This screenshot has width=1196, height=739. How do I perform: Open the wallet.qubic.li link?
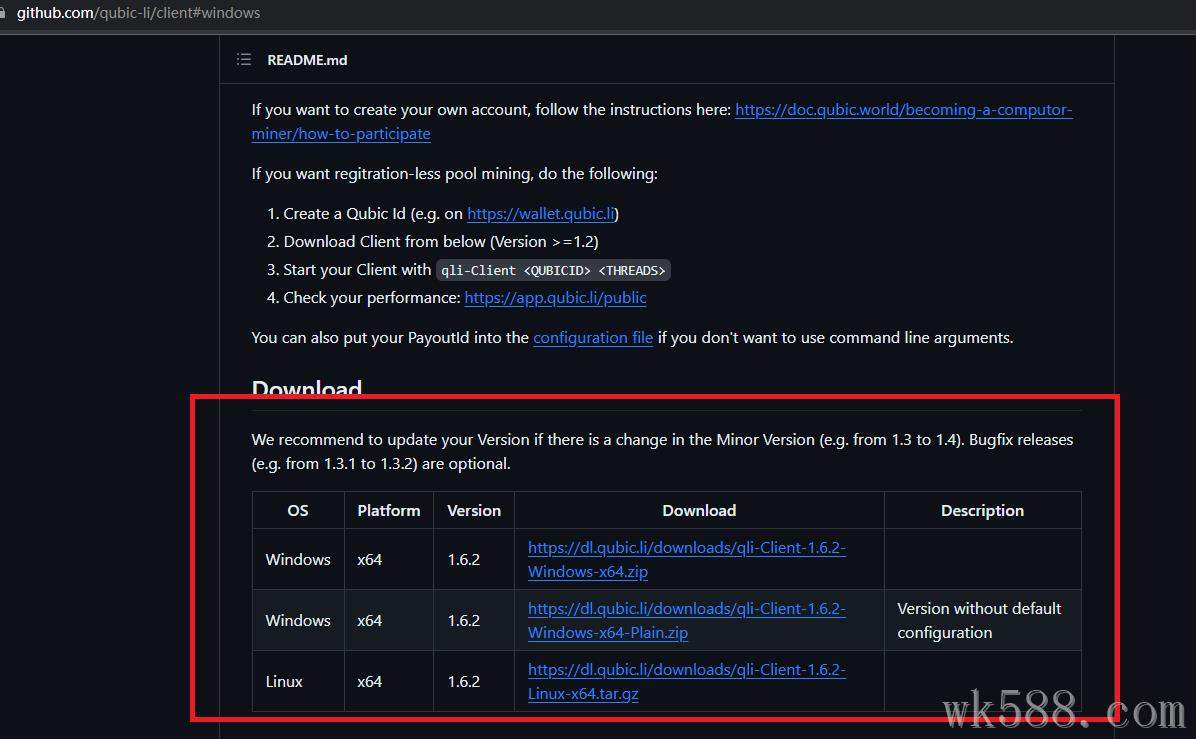[541, 214]
